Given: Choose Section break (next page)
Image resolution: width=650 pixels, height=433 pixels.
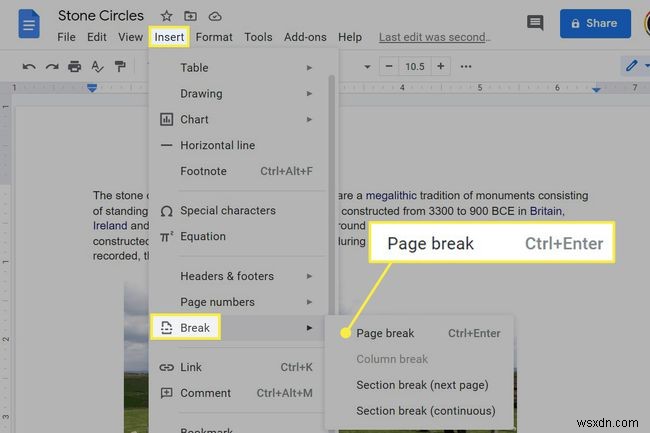Looking at the screenshot, I should click(x=419, y=385).
